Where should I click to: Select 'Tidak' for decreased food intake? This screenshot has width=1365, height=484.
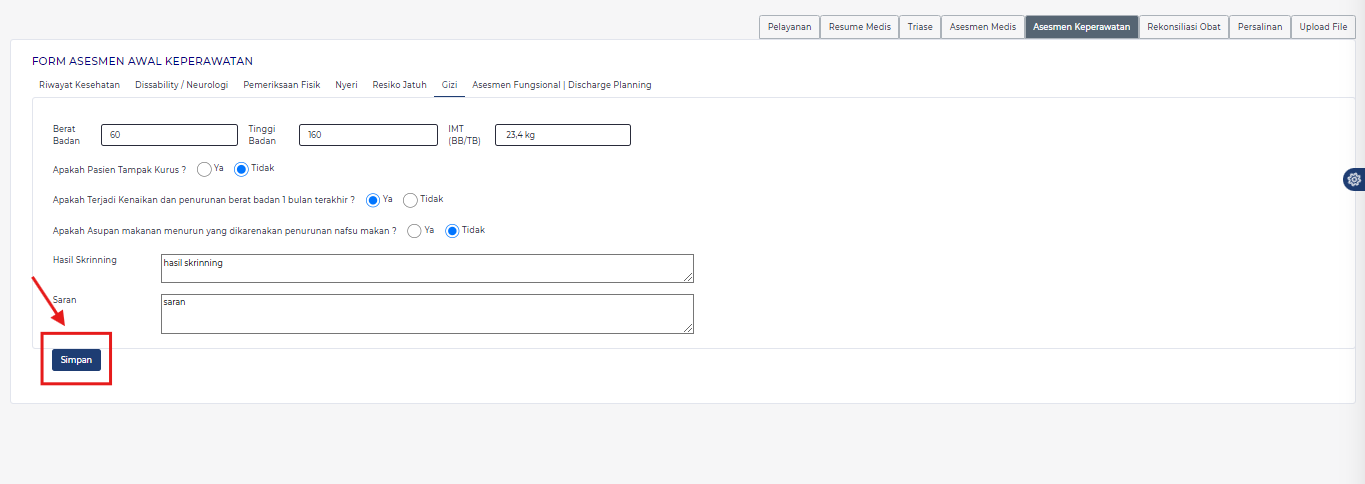(452, 231)
